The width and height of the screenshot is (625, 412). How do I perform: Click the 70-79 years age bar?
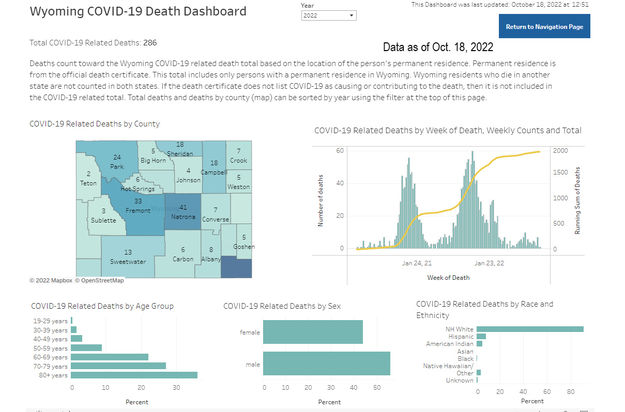[118, 366]
